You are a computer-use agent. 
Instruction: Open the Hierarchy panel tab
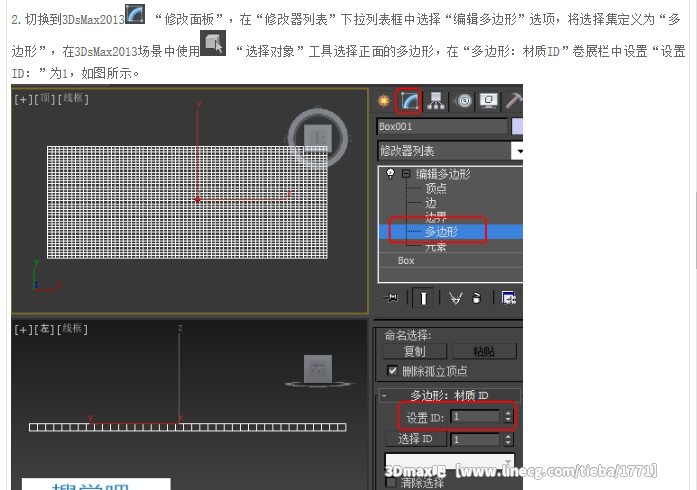coord(436,101)
